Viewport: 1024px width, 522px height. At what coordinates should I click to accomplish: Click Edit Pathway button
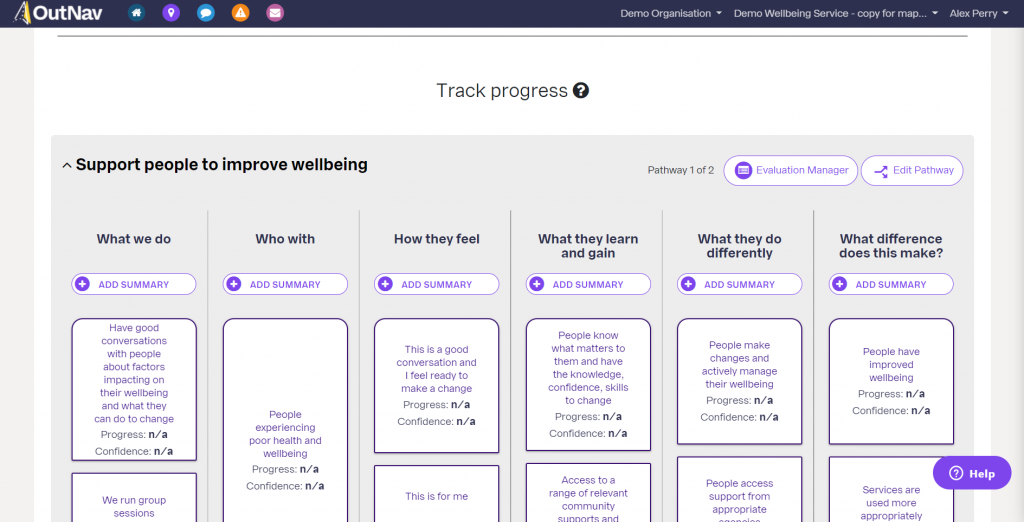(x=912, y=170)
